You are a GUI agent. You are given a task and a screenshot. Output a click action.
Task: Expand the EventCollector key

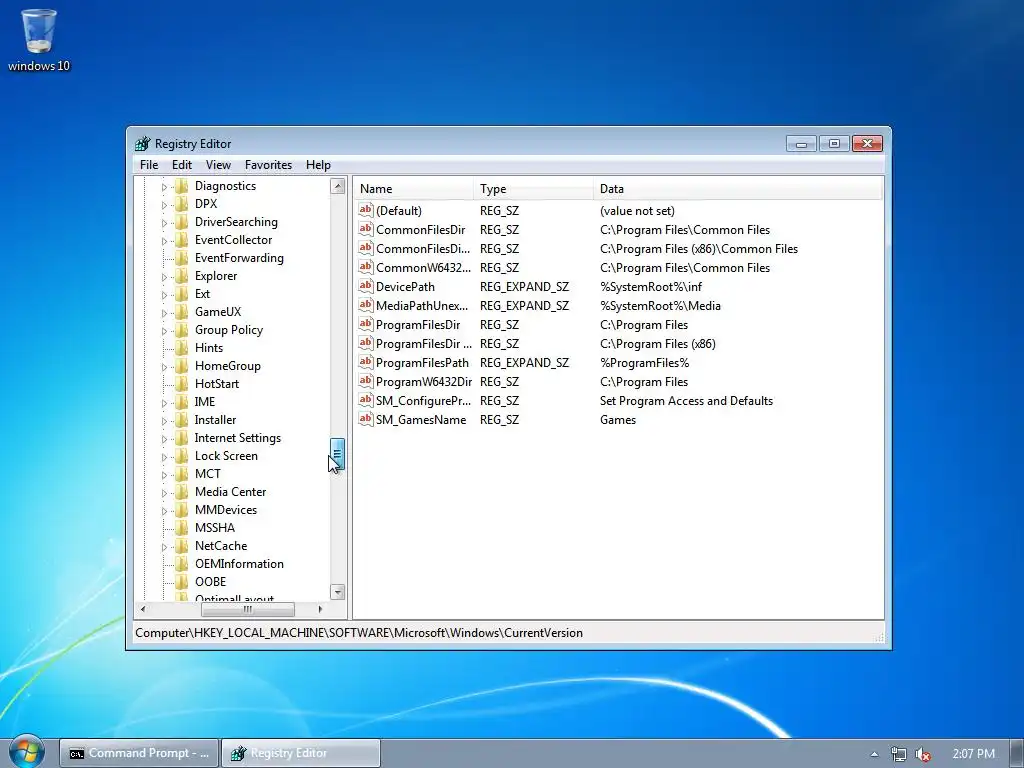tap(165, 241)
